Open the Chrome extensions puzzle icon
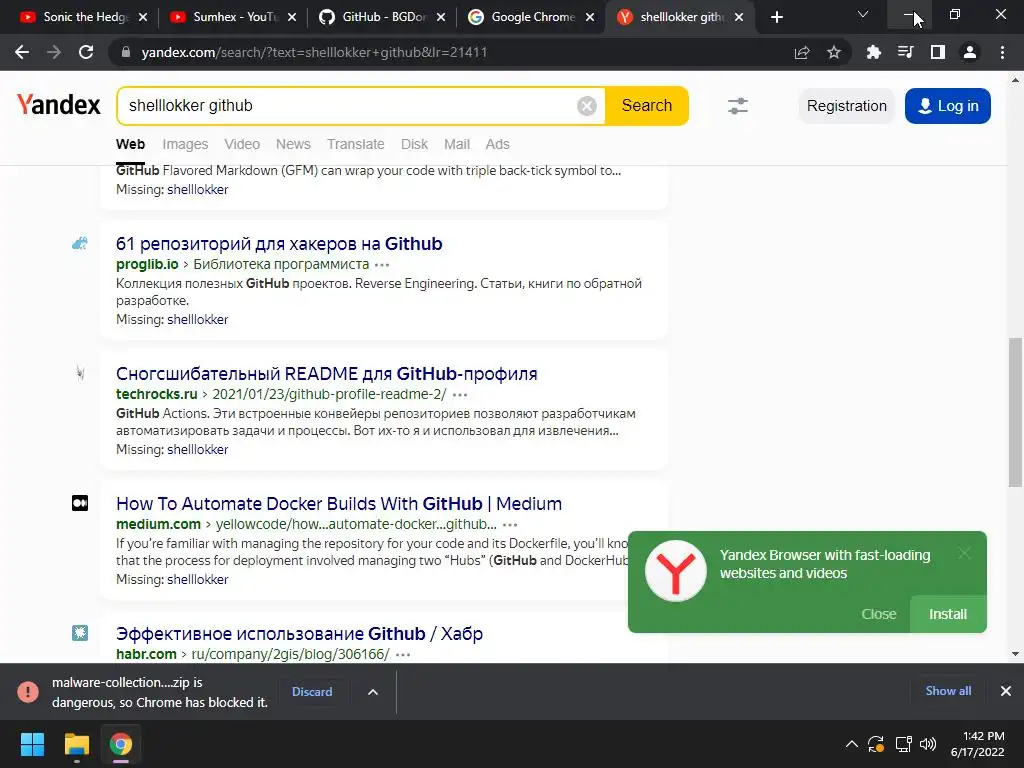 tap(873, 52)
